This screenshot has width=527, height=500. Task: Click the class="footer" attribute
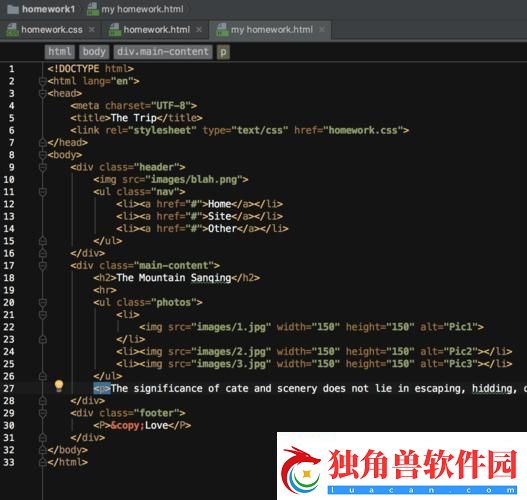(139, 413)
